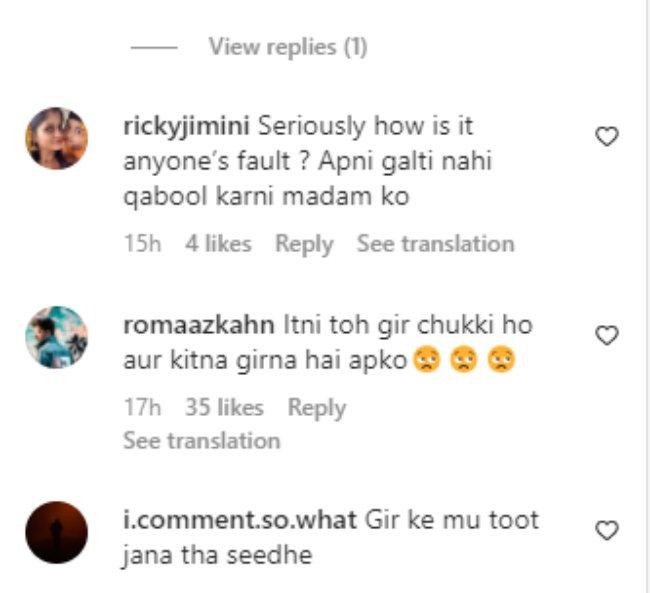Like rickyjimini's comment with the heart
The height and width of the screenshot is (593, 650).
[606, 138]
